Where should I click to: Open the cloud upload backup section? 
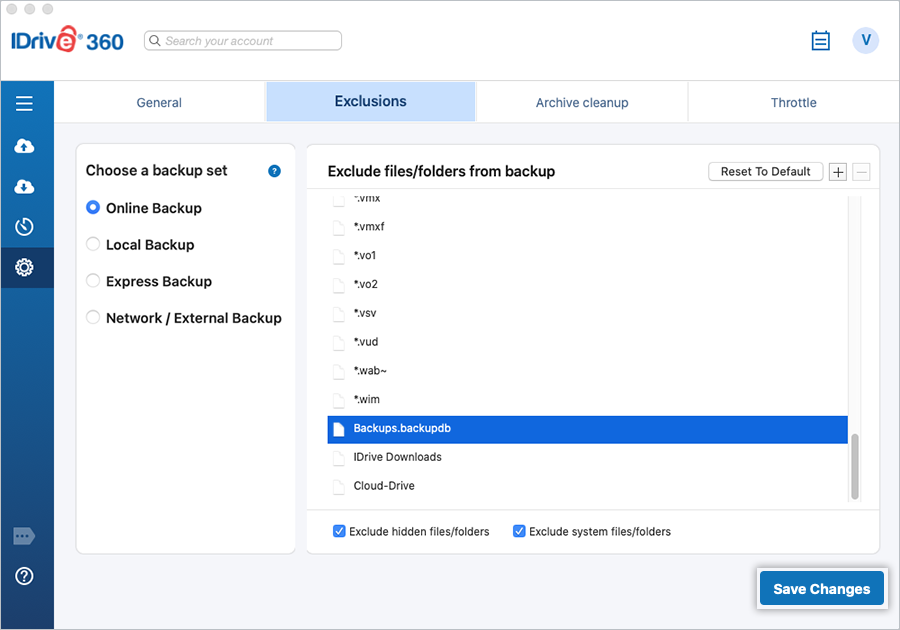tap(25, 146)
